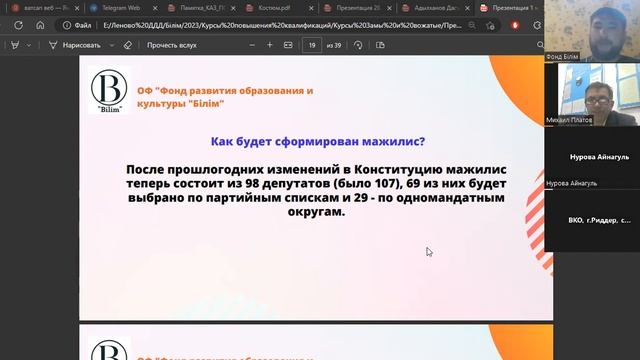This screenshot has width=640, height=360.
Task: Zoom in with the plus button
Action: click(270, 45)
